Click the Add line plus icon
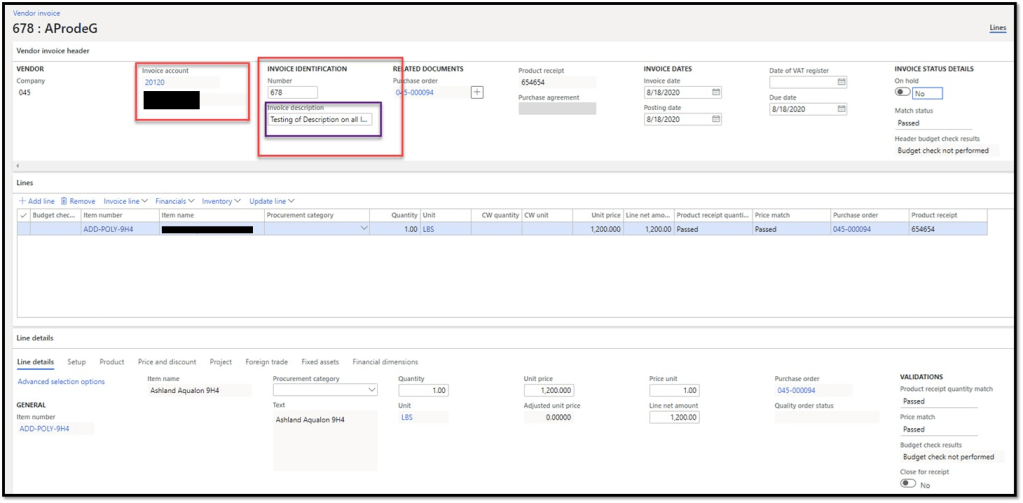This screenshot has height=503, width=1023. point(22,201)
